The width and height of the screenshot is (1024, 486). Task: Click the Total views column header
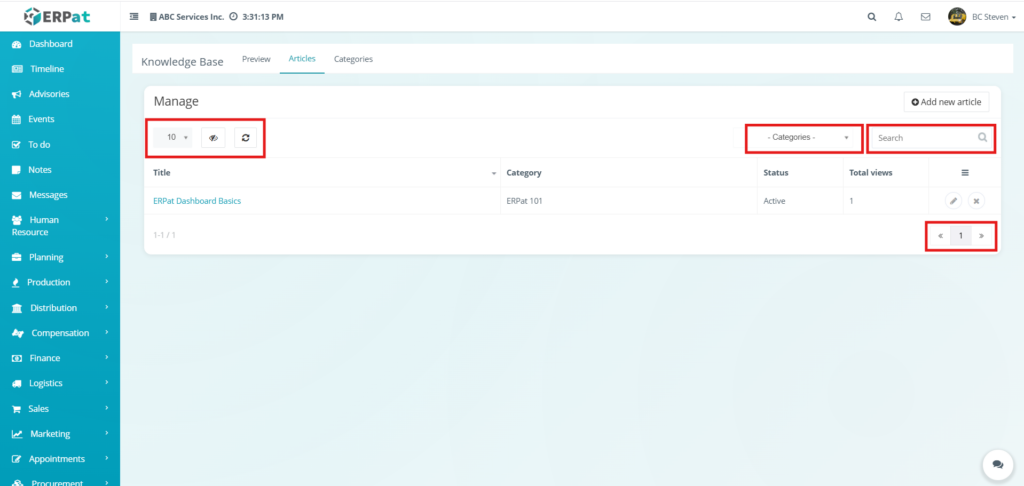886,172
